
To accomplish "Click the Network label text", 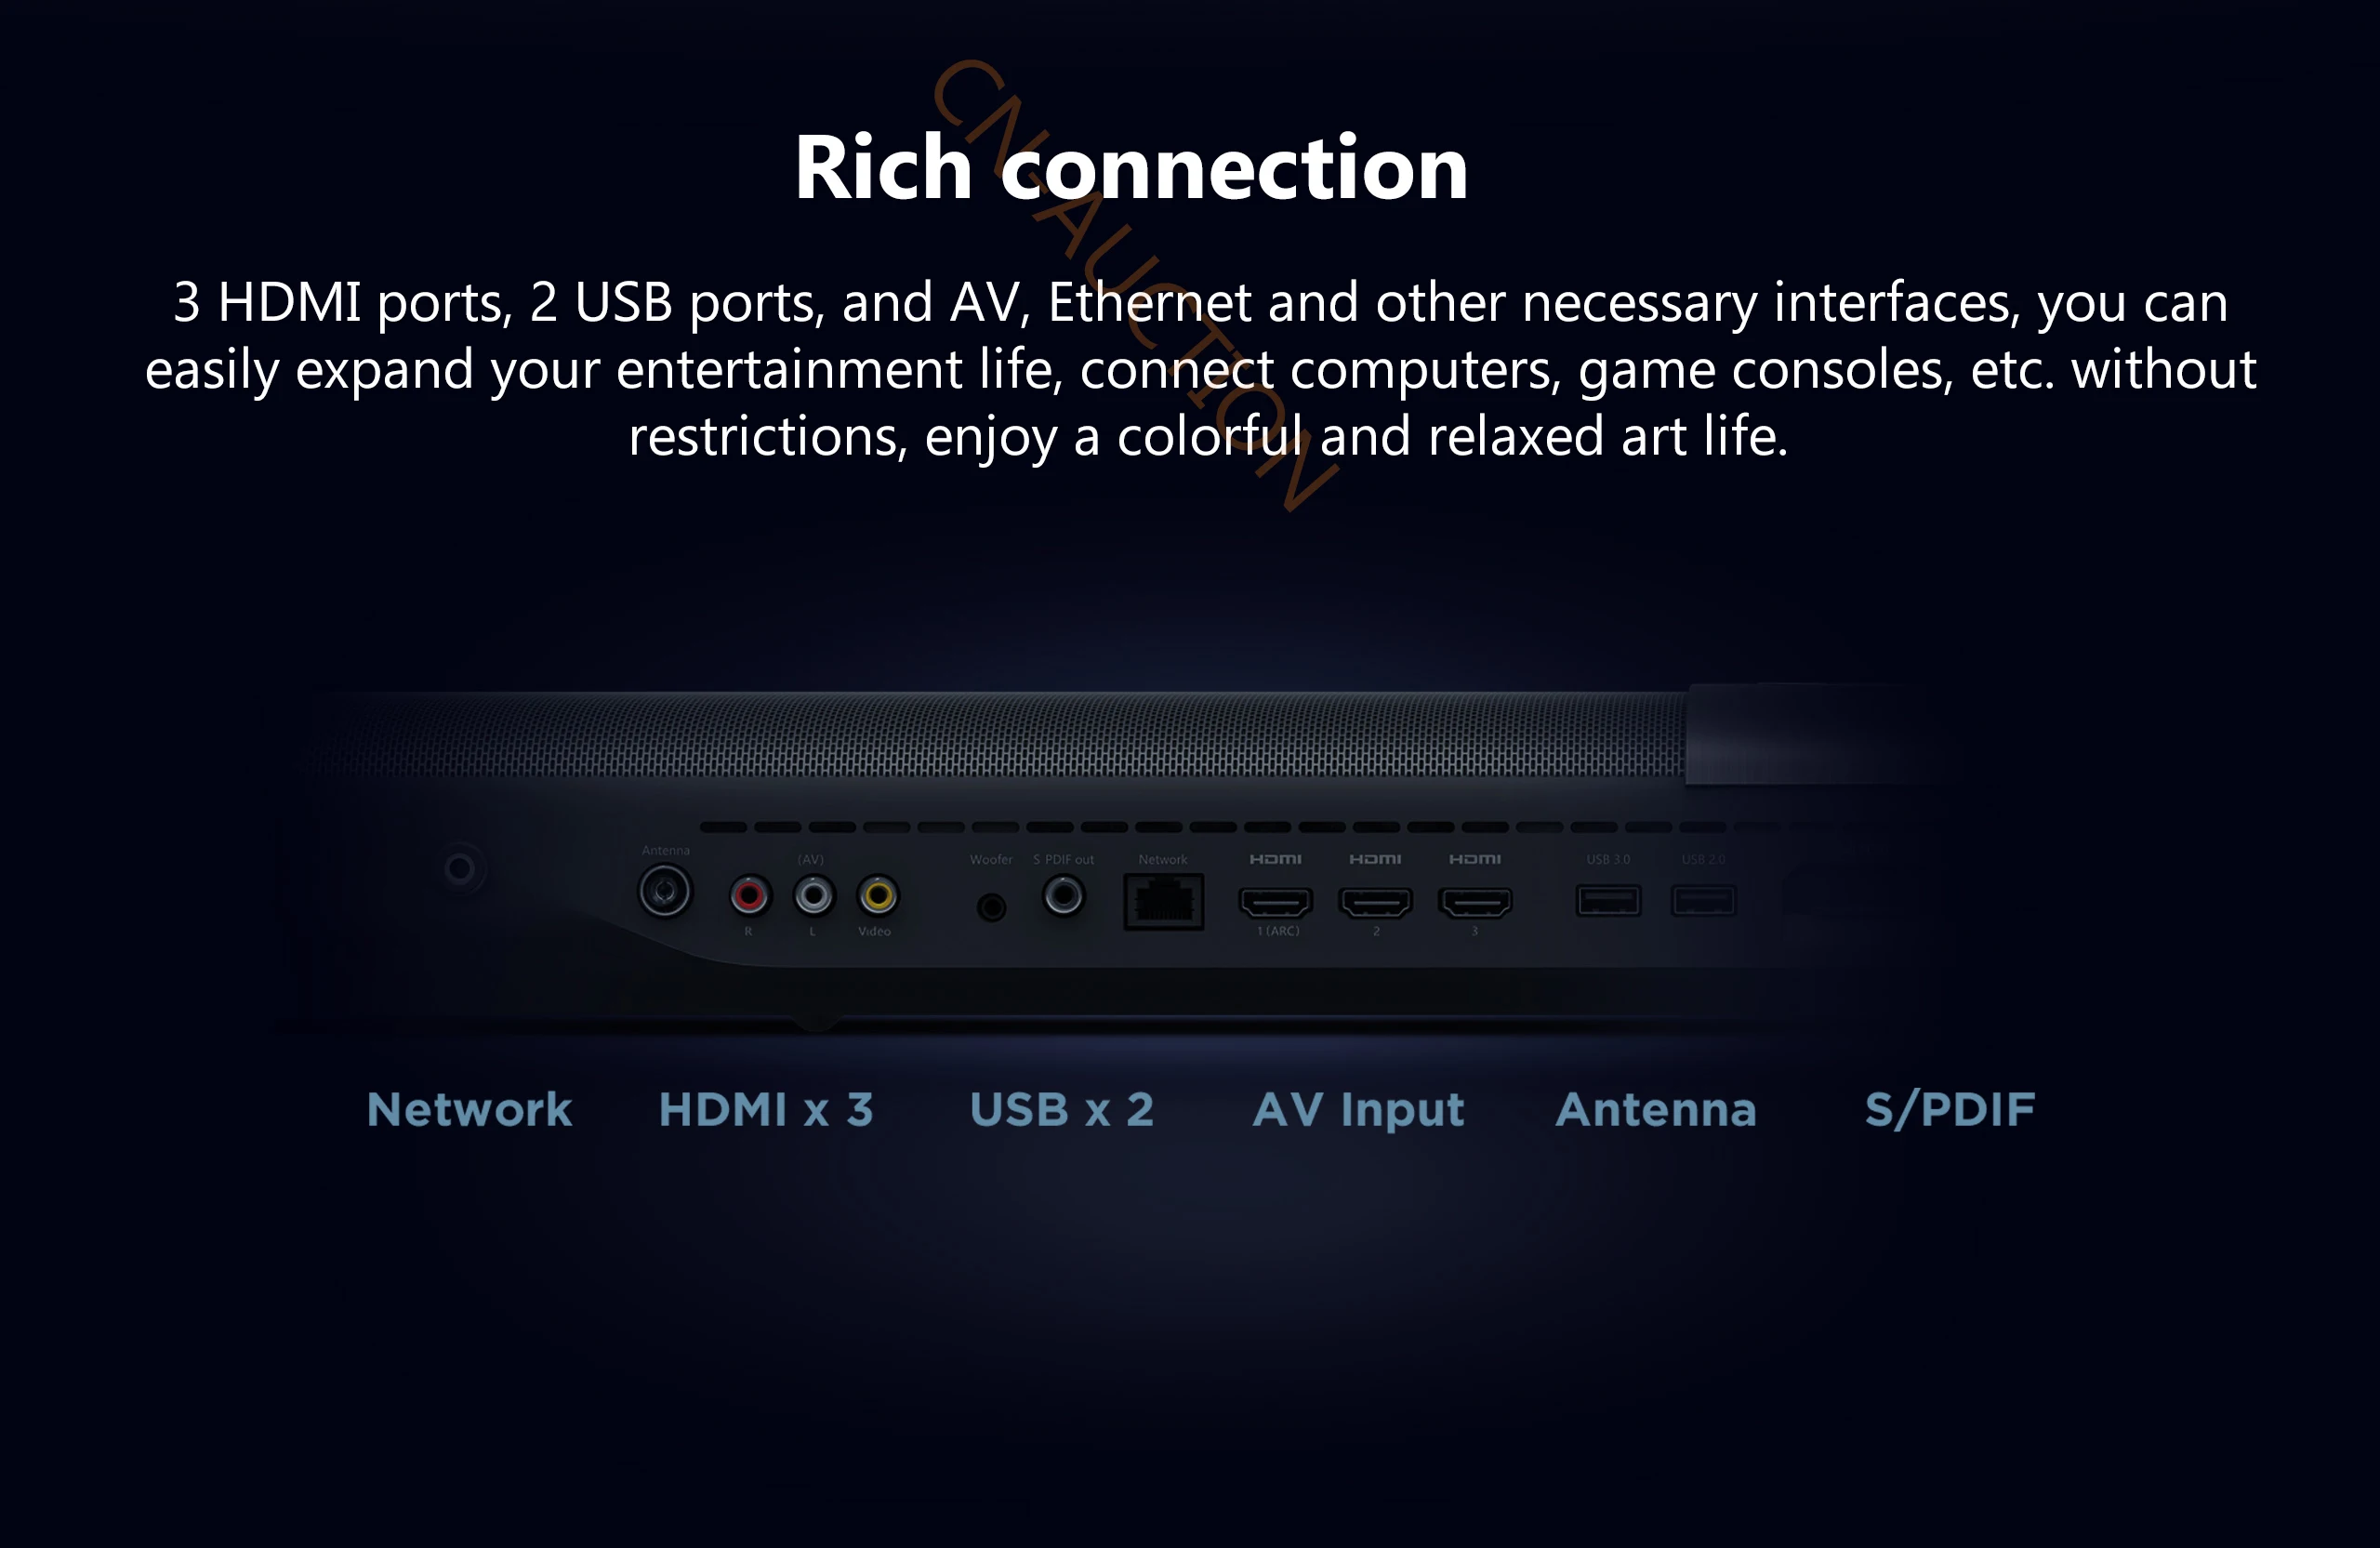I will [469, 1109].
